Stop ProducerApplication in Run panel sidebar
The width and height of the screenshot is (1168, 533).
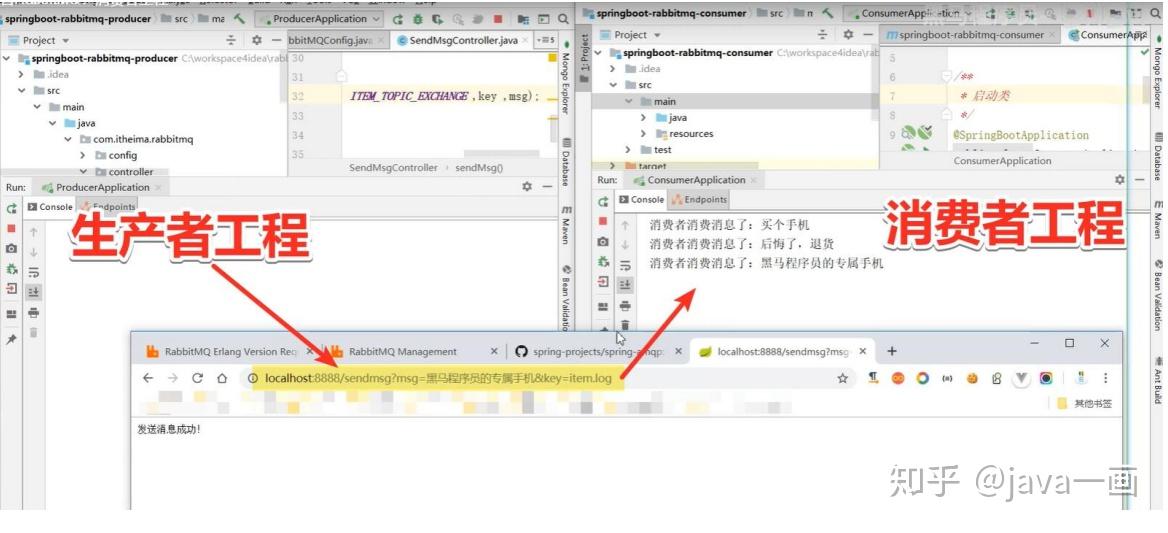[x=11, y=229]
